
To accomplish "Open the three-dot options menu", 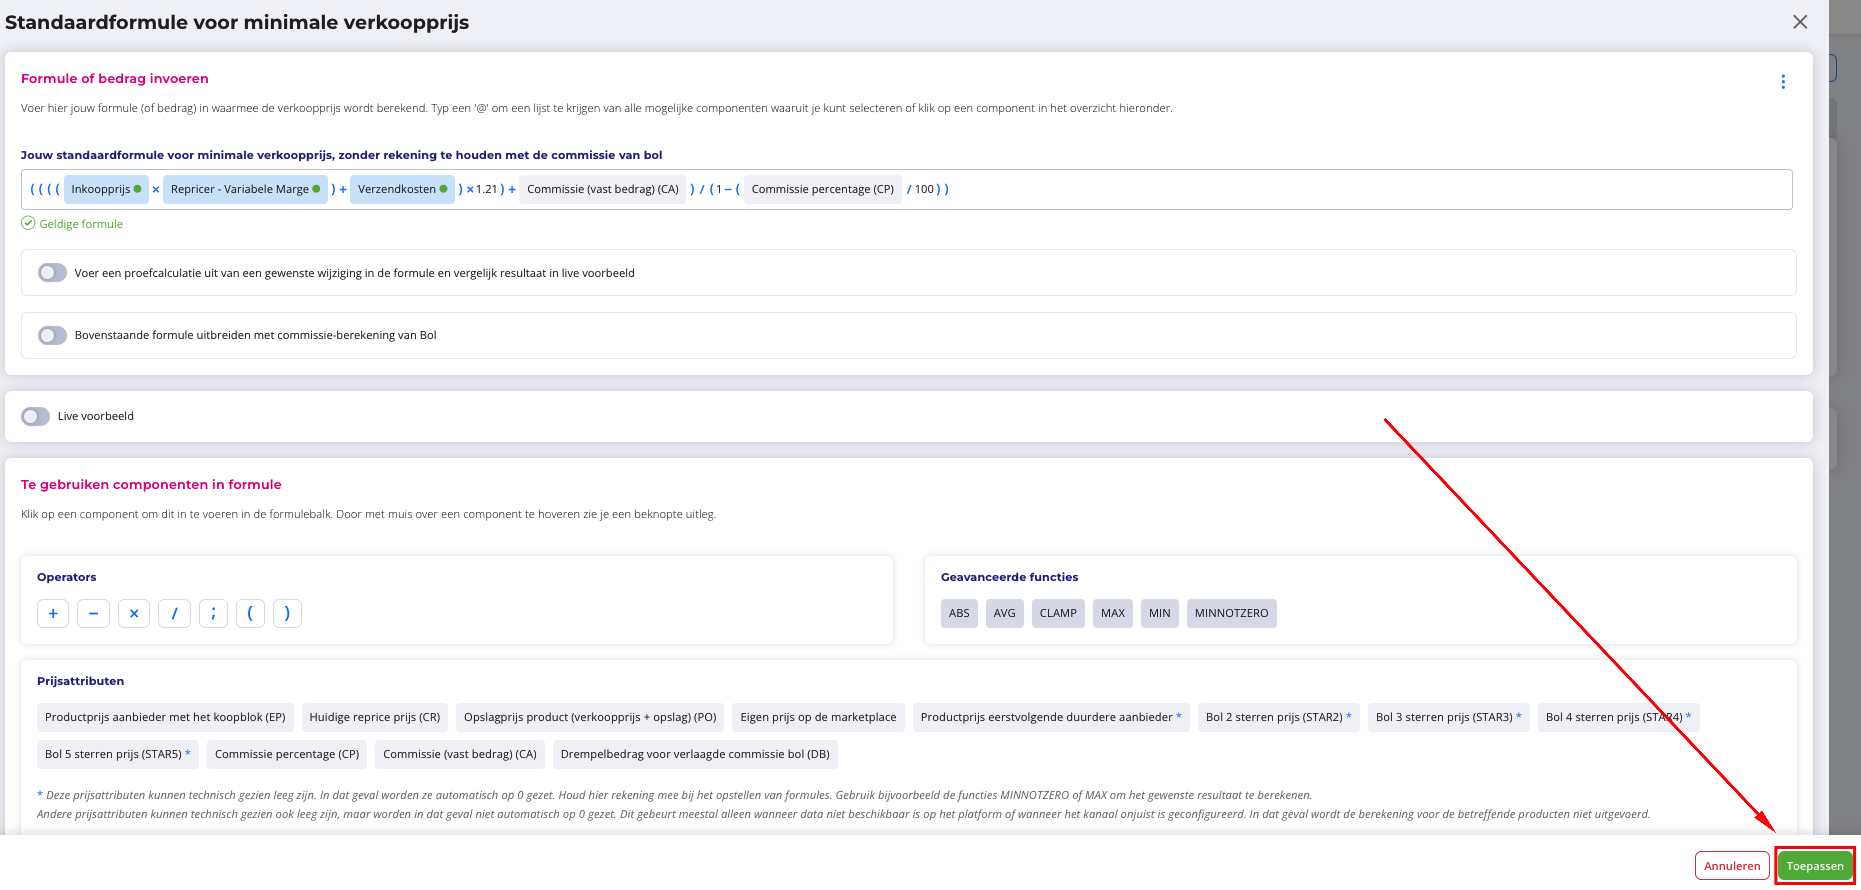I will click(1783, 82).
